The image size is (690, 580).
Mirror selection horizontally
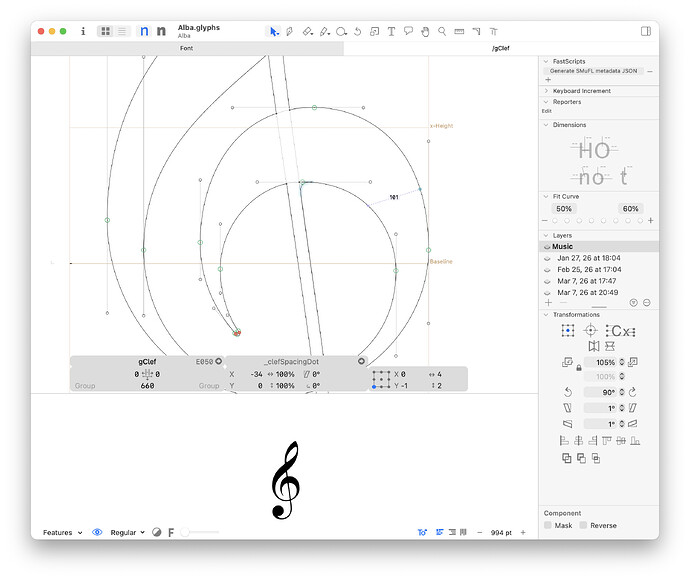click(x=594, y=346)
